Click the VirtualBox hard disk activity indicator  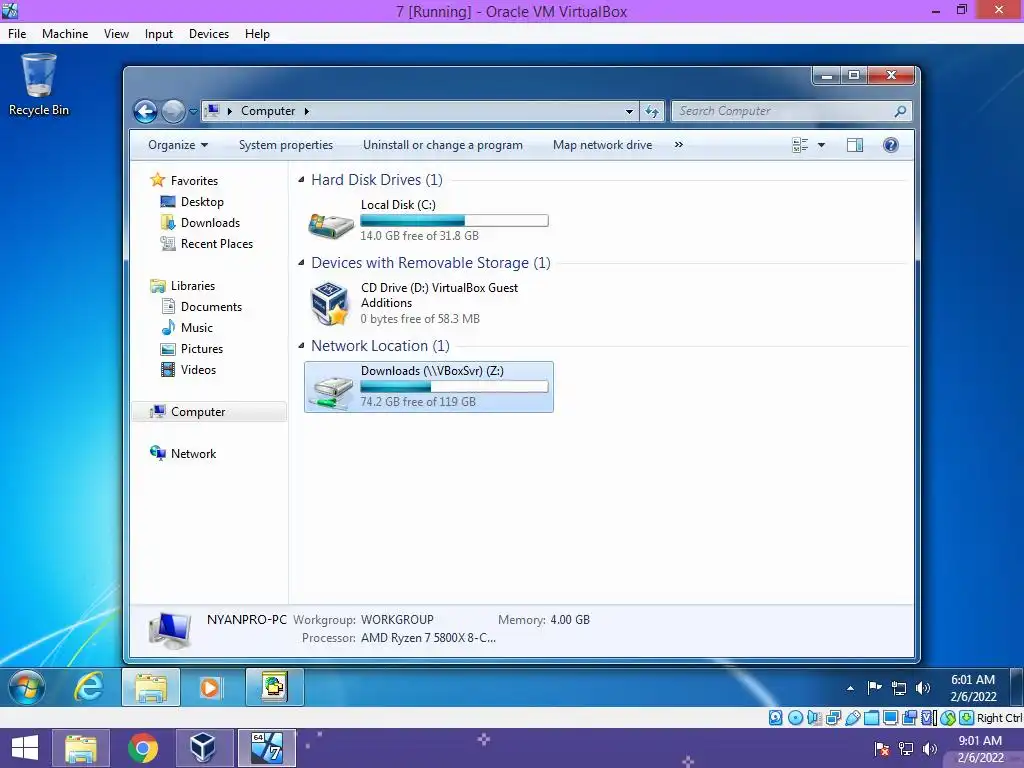tap(775, 718)
